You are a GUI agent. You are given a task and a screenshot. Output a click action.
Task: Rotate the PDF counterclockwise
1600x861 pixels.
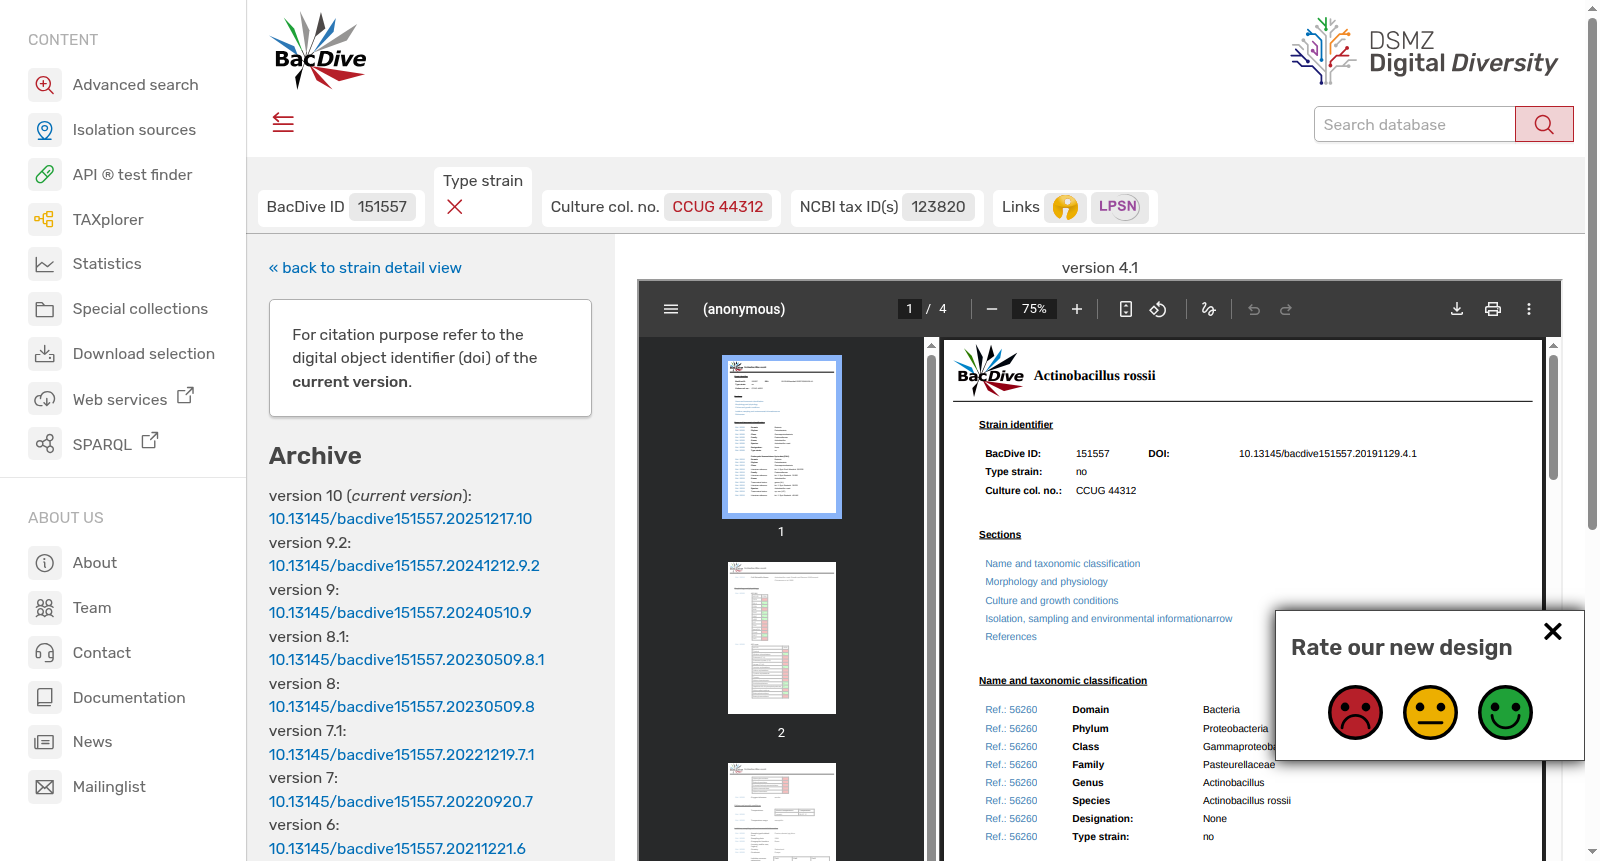pos(1158,309)
